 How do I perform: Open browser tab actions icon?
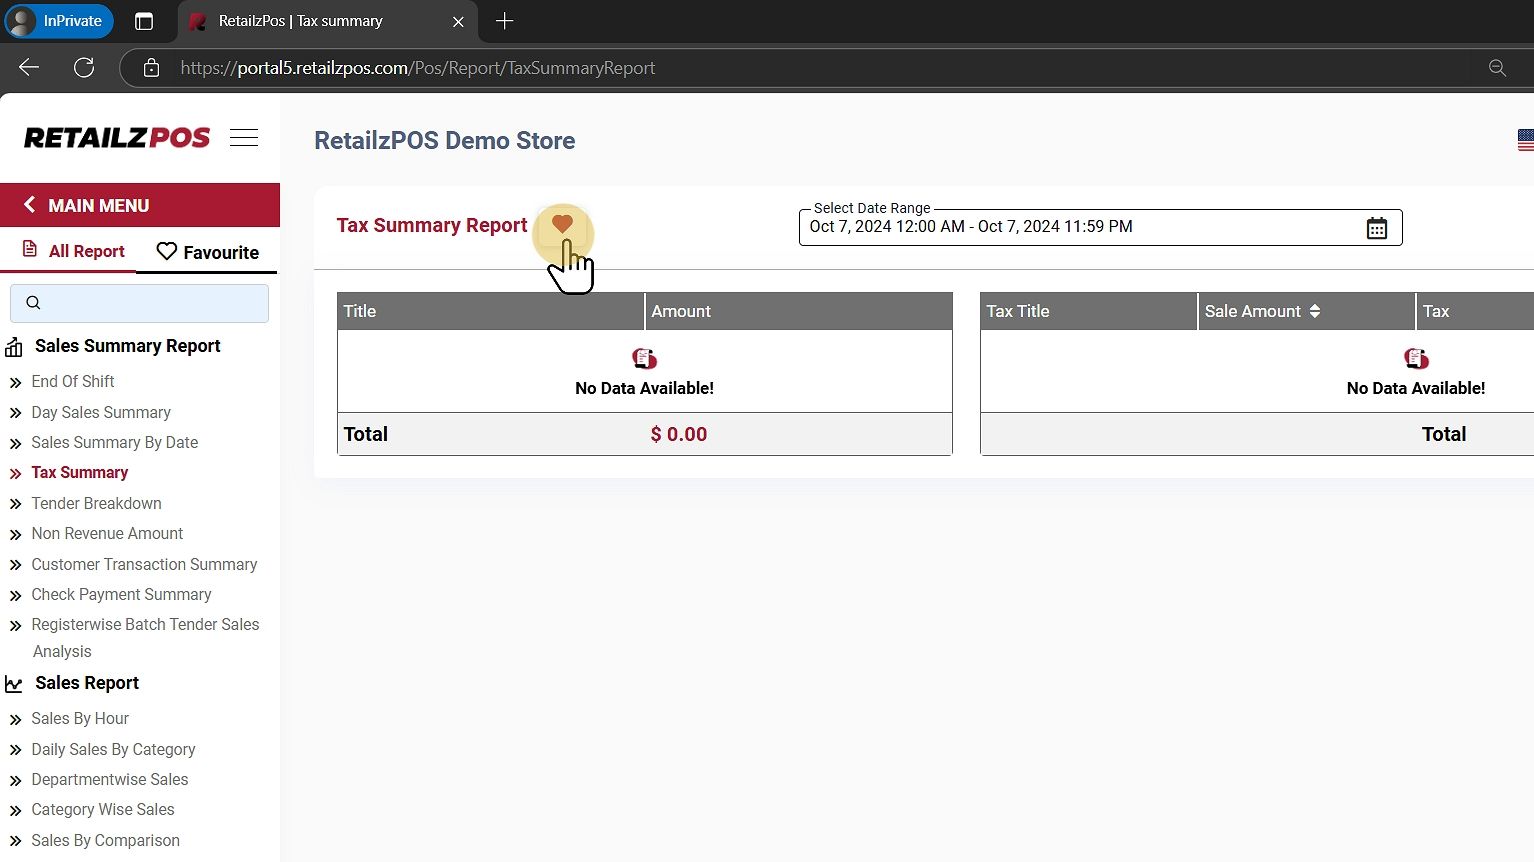click(144, 21)
